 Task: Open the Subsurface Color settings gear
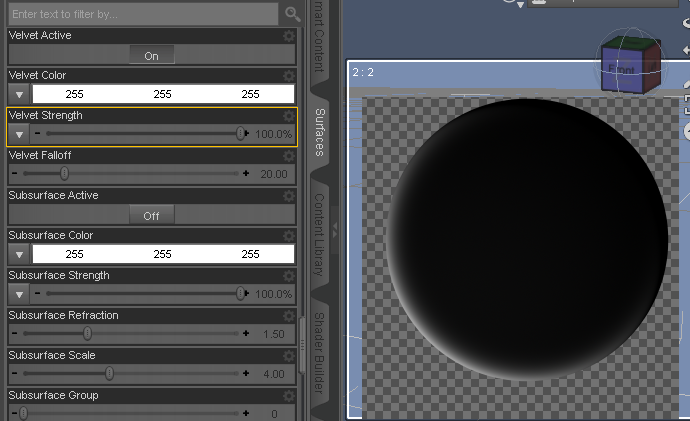(289, 236)
